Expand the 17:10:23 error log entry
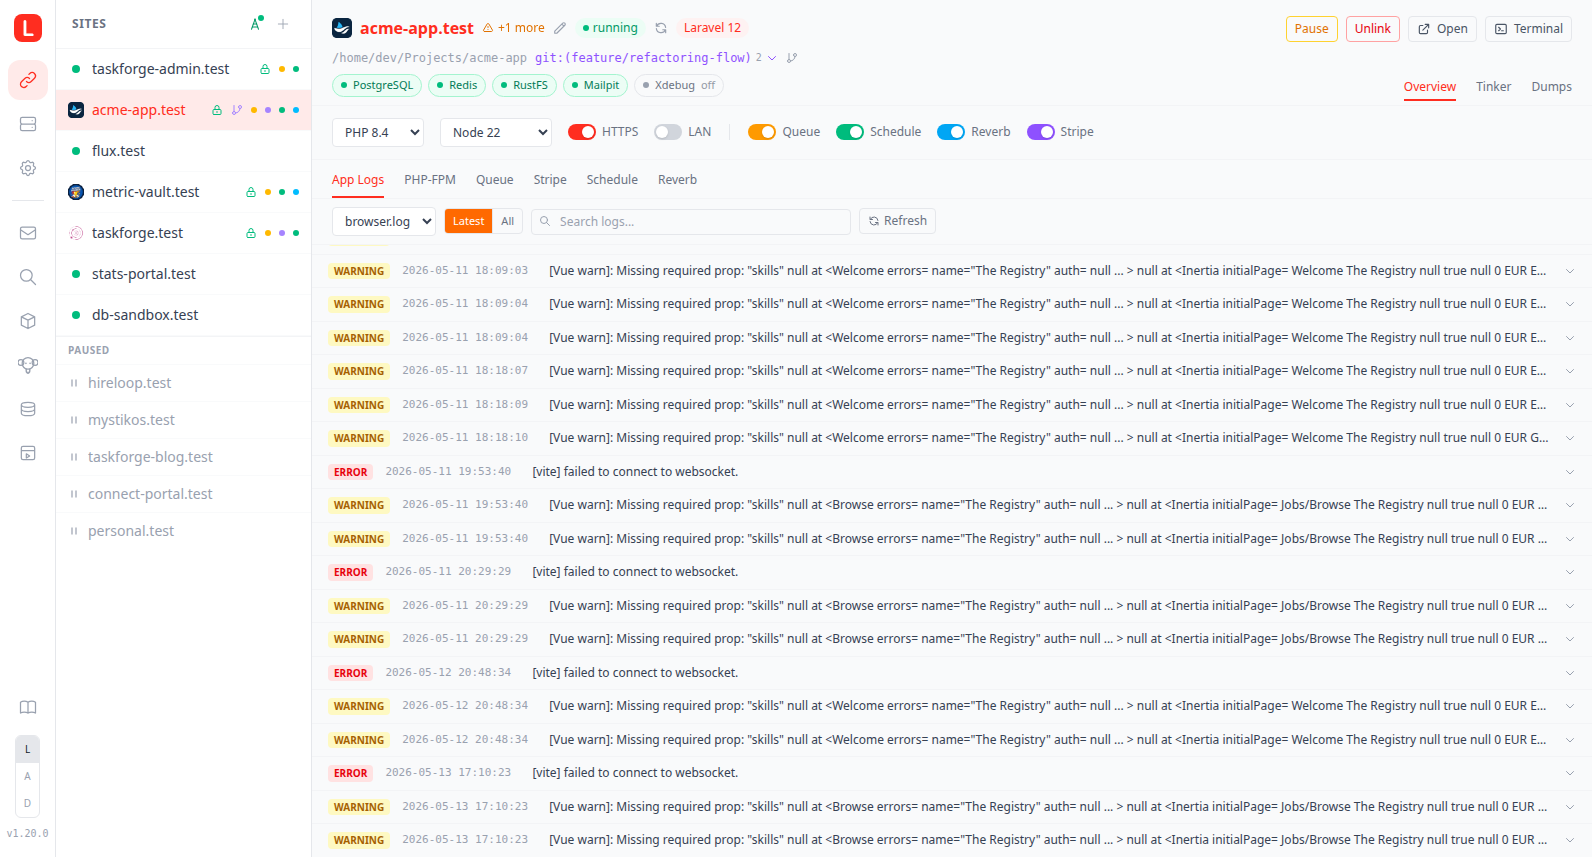This screenshot has width=1592, height=857. click(x=1570, y=773)
